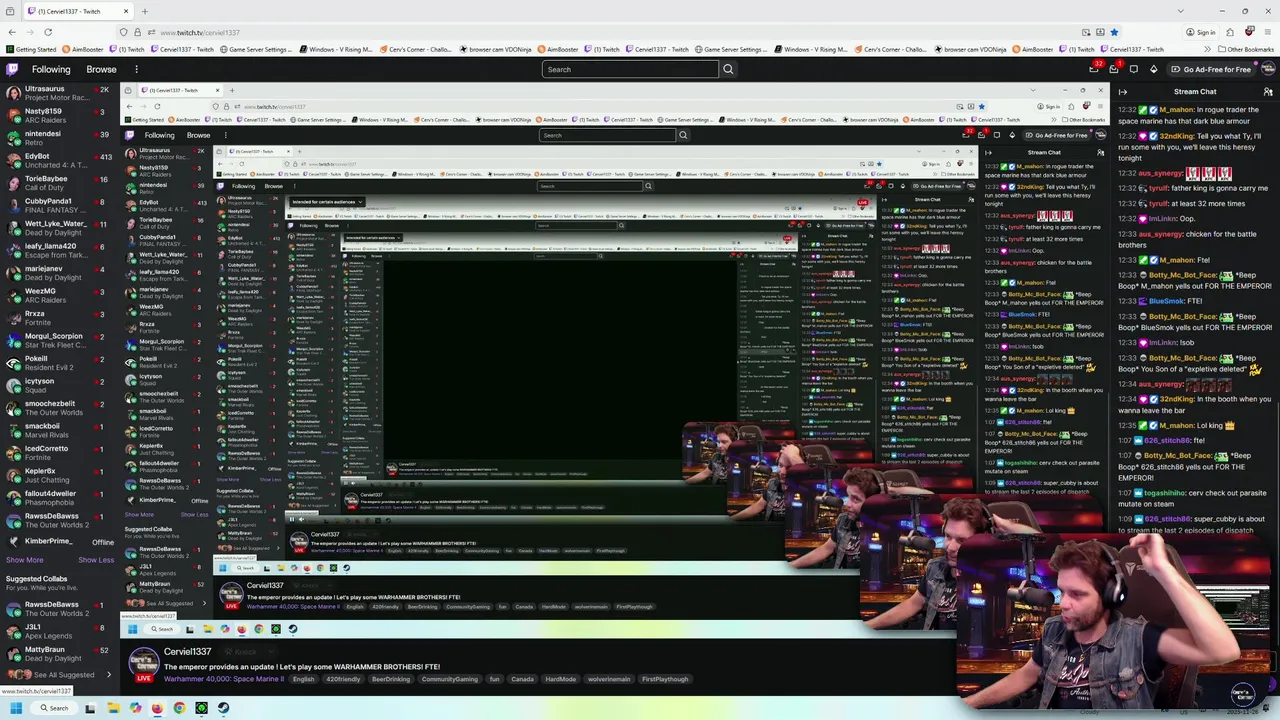
Task: Open the Other Bookmarks folder
Action: click(x=1246, y=49)
